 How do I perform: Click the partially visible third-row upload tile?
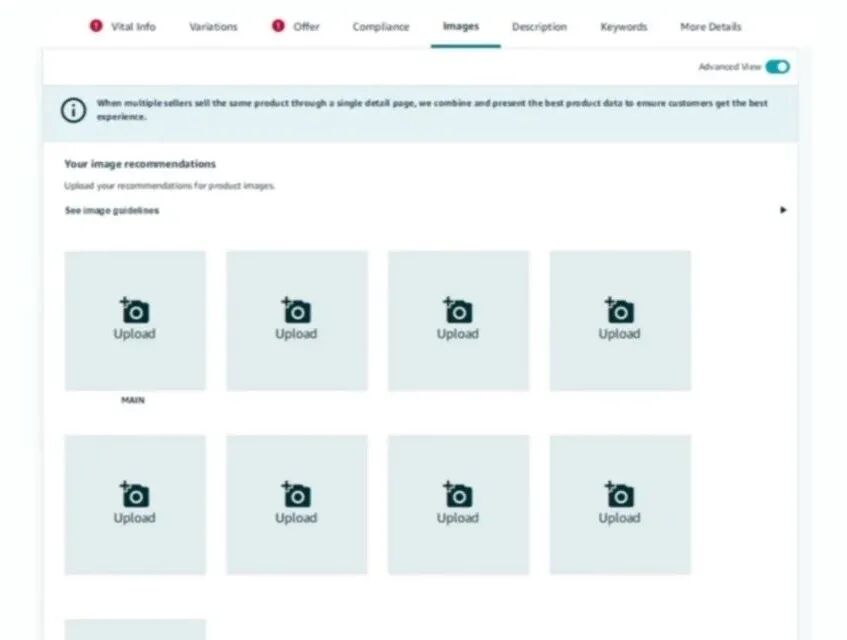click(x=135, y=630)
